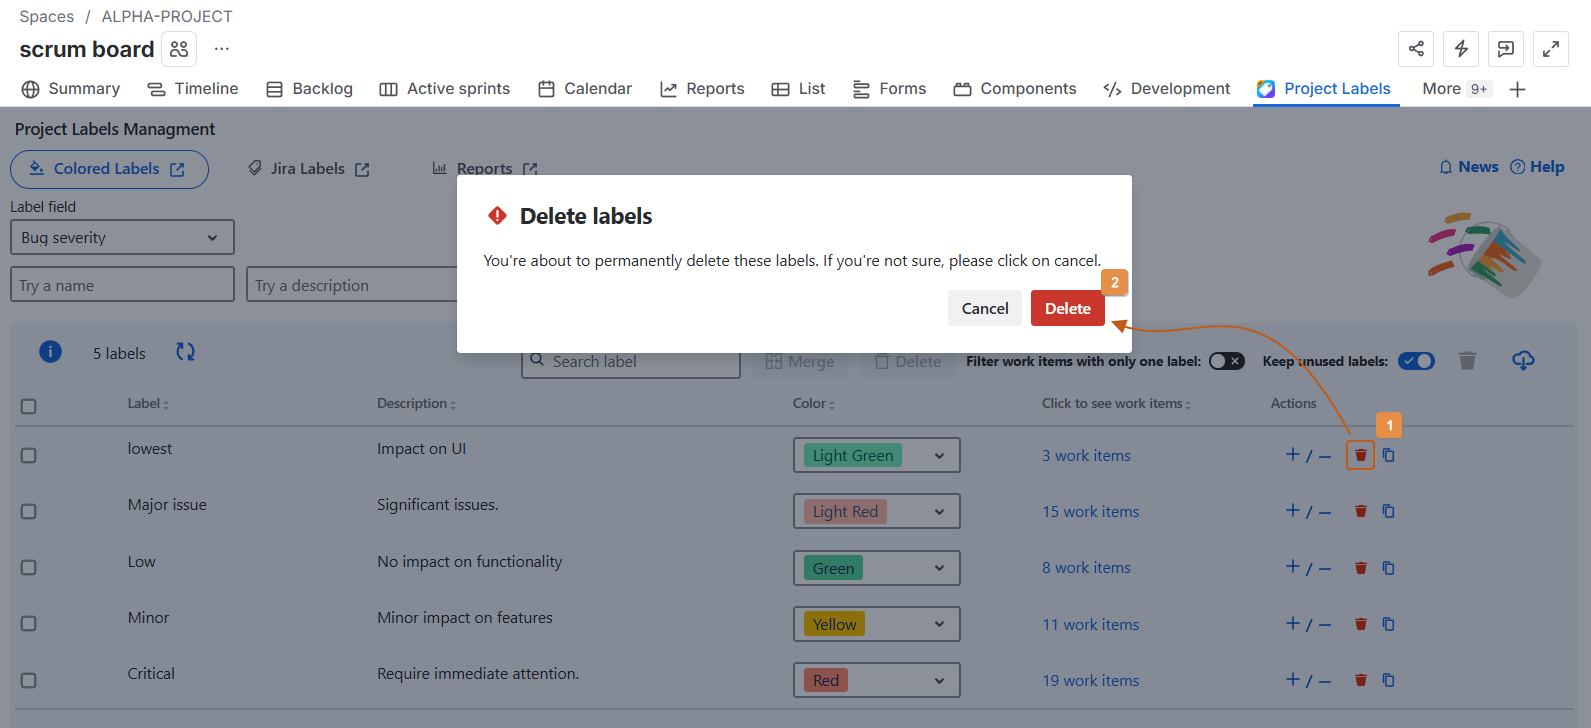Check the box for Low label

pos(29,567)
